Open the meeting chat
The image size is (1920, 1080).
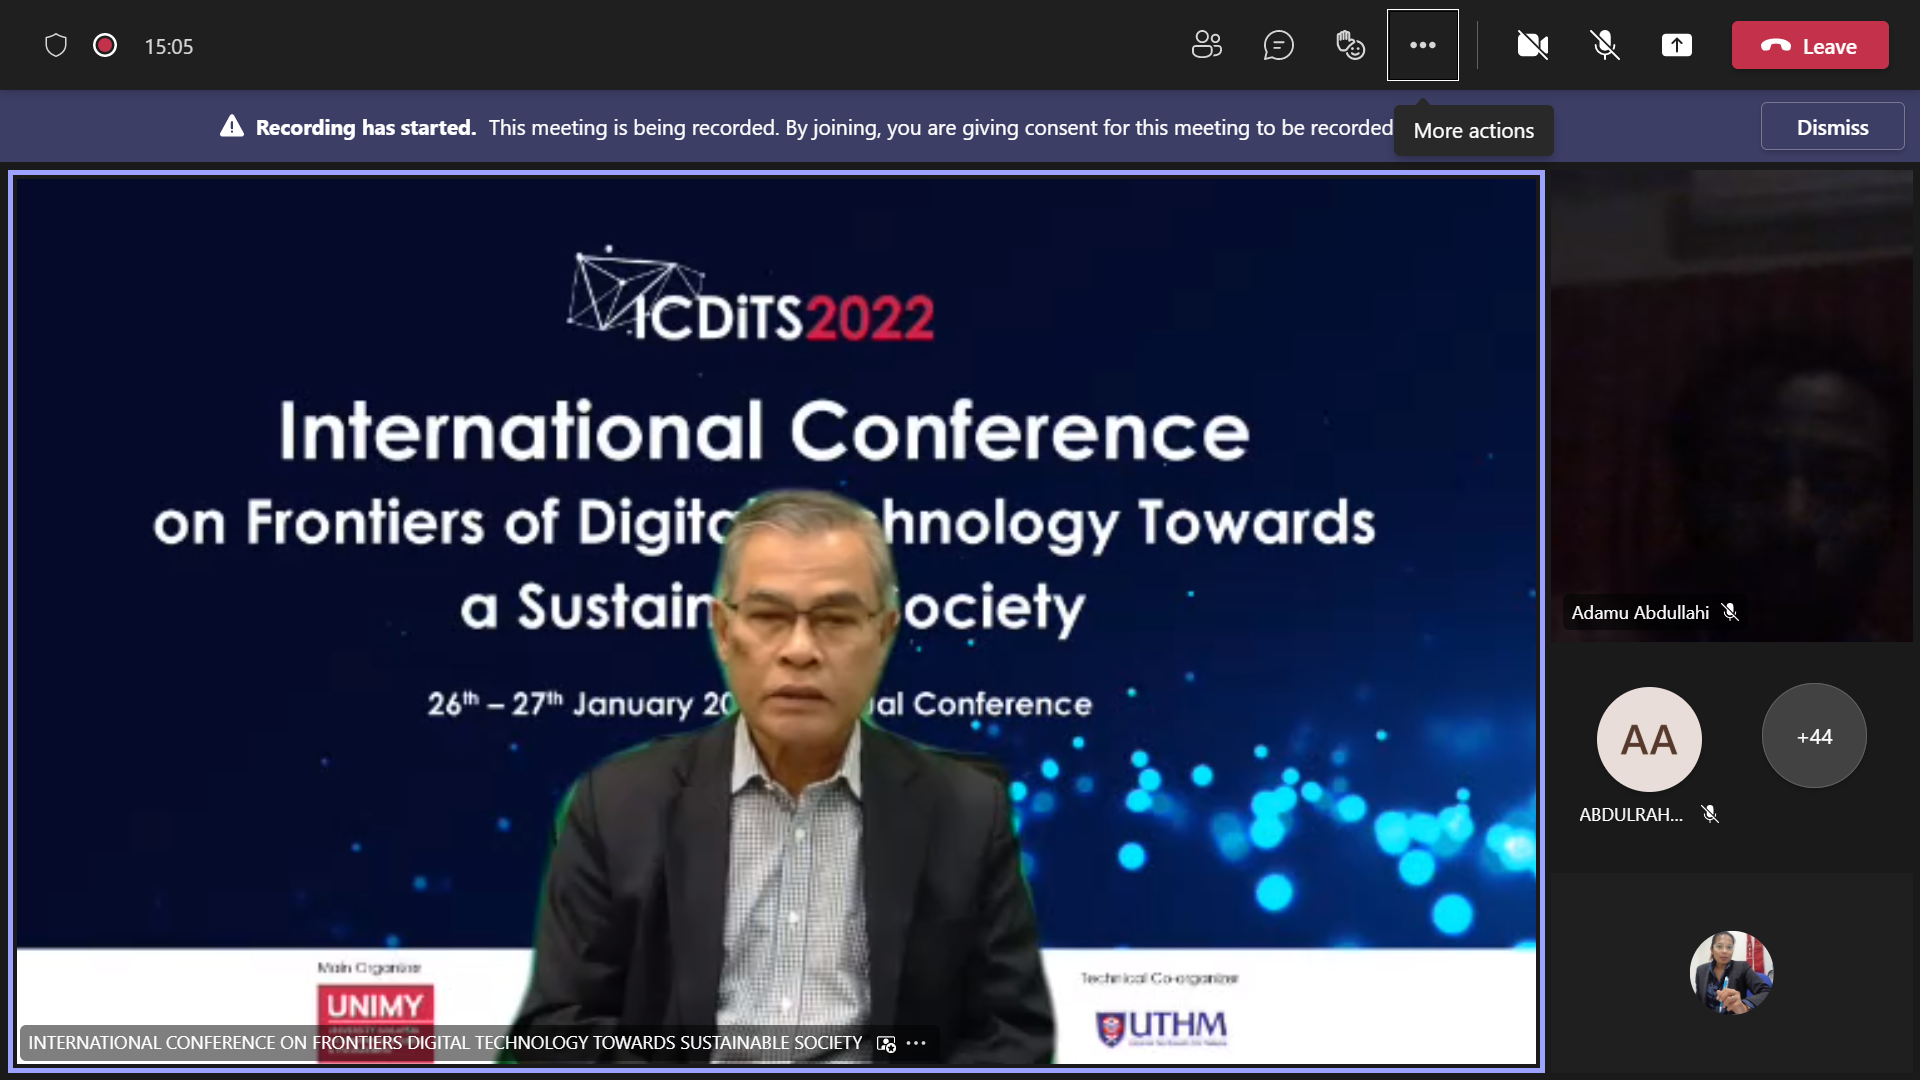[x=1278, y=45]
